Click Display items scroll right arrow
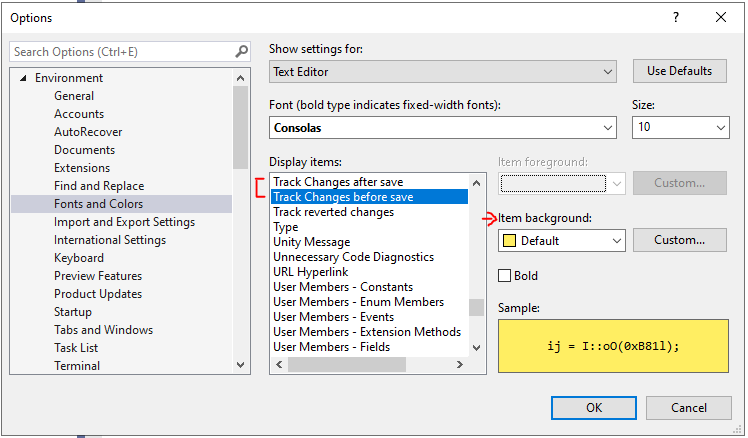The width and height of the screenshot is (748, 438). coord(459,365)
